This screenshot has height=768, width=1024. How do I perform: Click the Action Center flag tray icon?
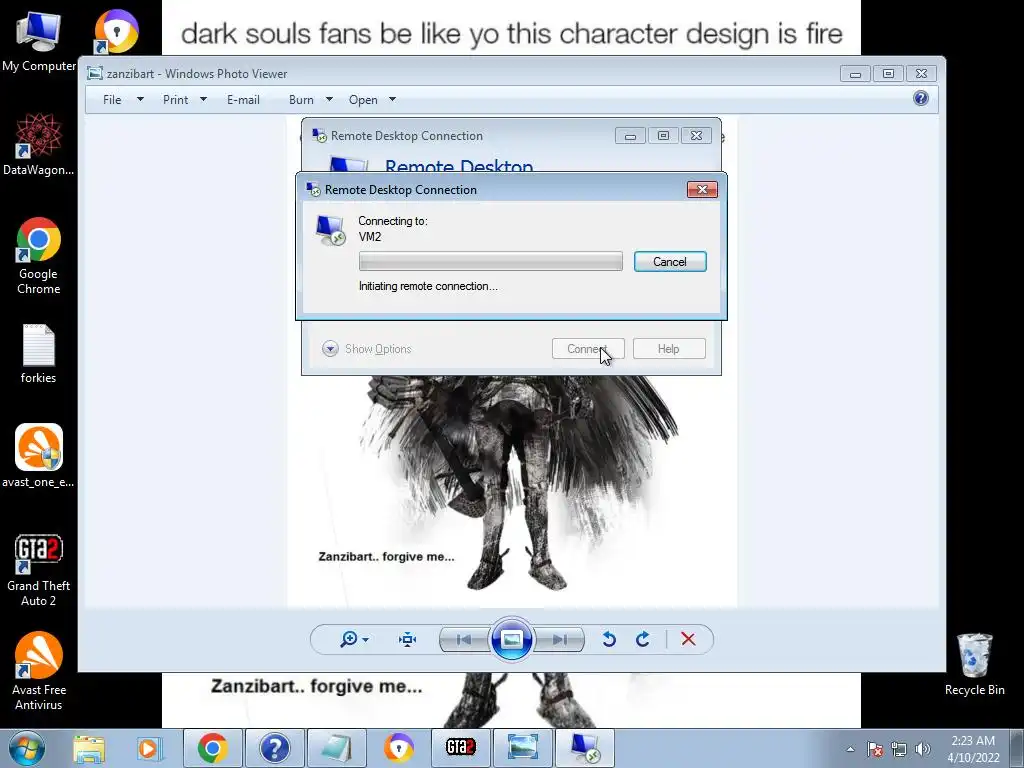[875, 749]
